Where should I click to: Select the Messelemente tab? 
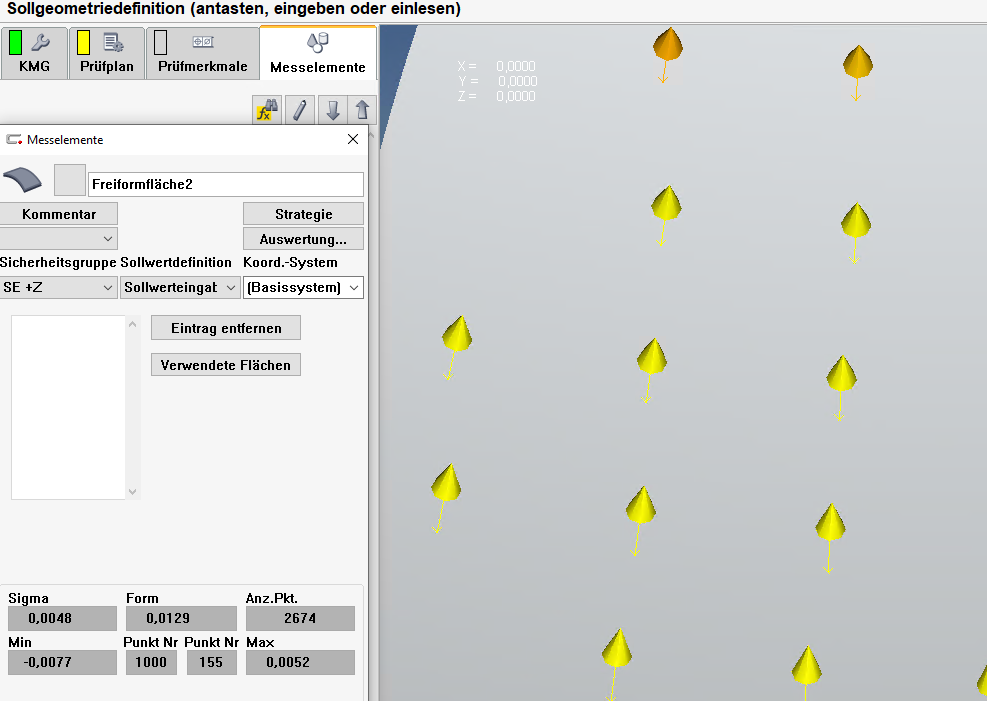tap(318, 53)
